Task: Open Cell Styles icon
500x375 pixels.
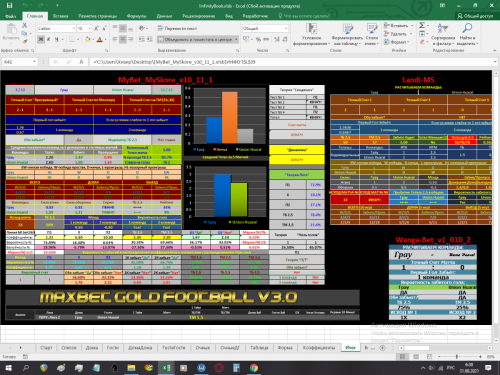Action: [x=372, y=29]
